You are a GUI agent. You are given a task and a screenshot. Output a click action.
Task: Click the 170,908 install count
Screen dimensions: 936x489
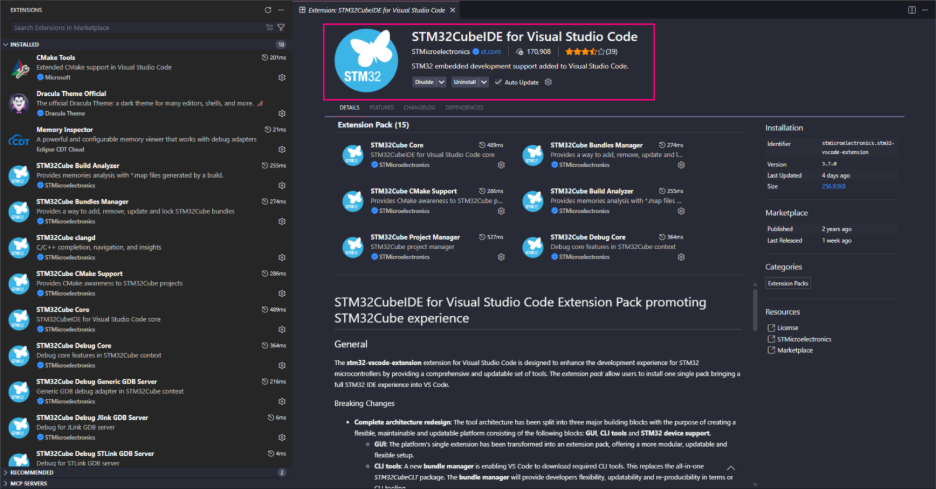pos(533,52)
